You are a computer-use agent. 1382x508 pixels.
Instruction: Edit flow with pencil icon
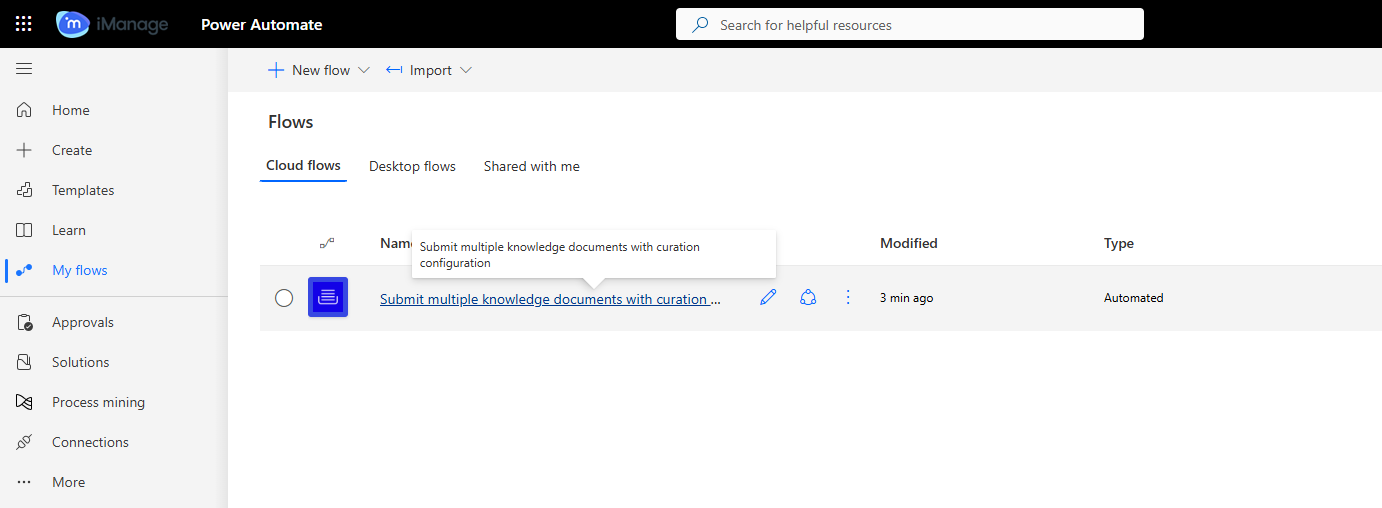click(x=768, y=297)
